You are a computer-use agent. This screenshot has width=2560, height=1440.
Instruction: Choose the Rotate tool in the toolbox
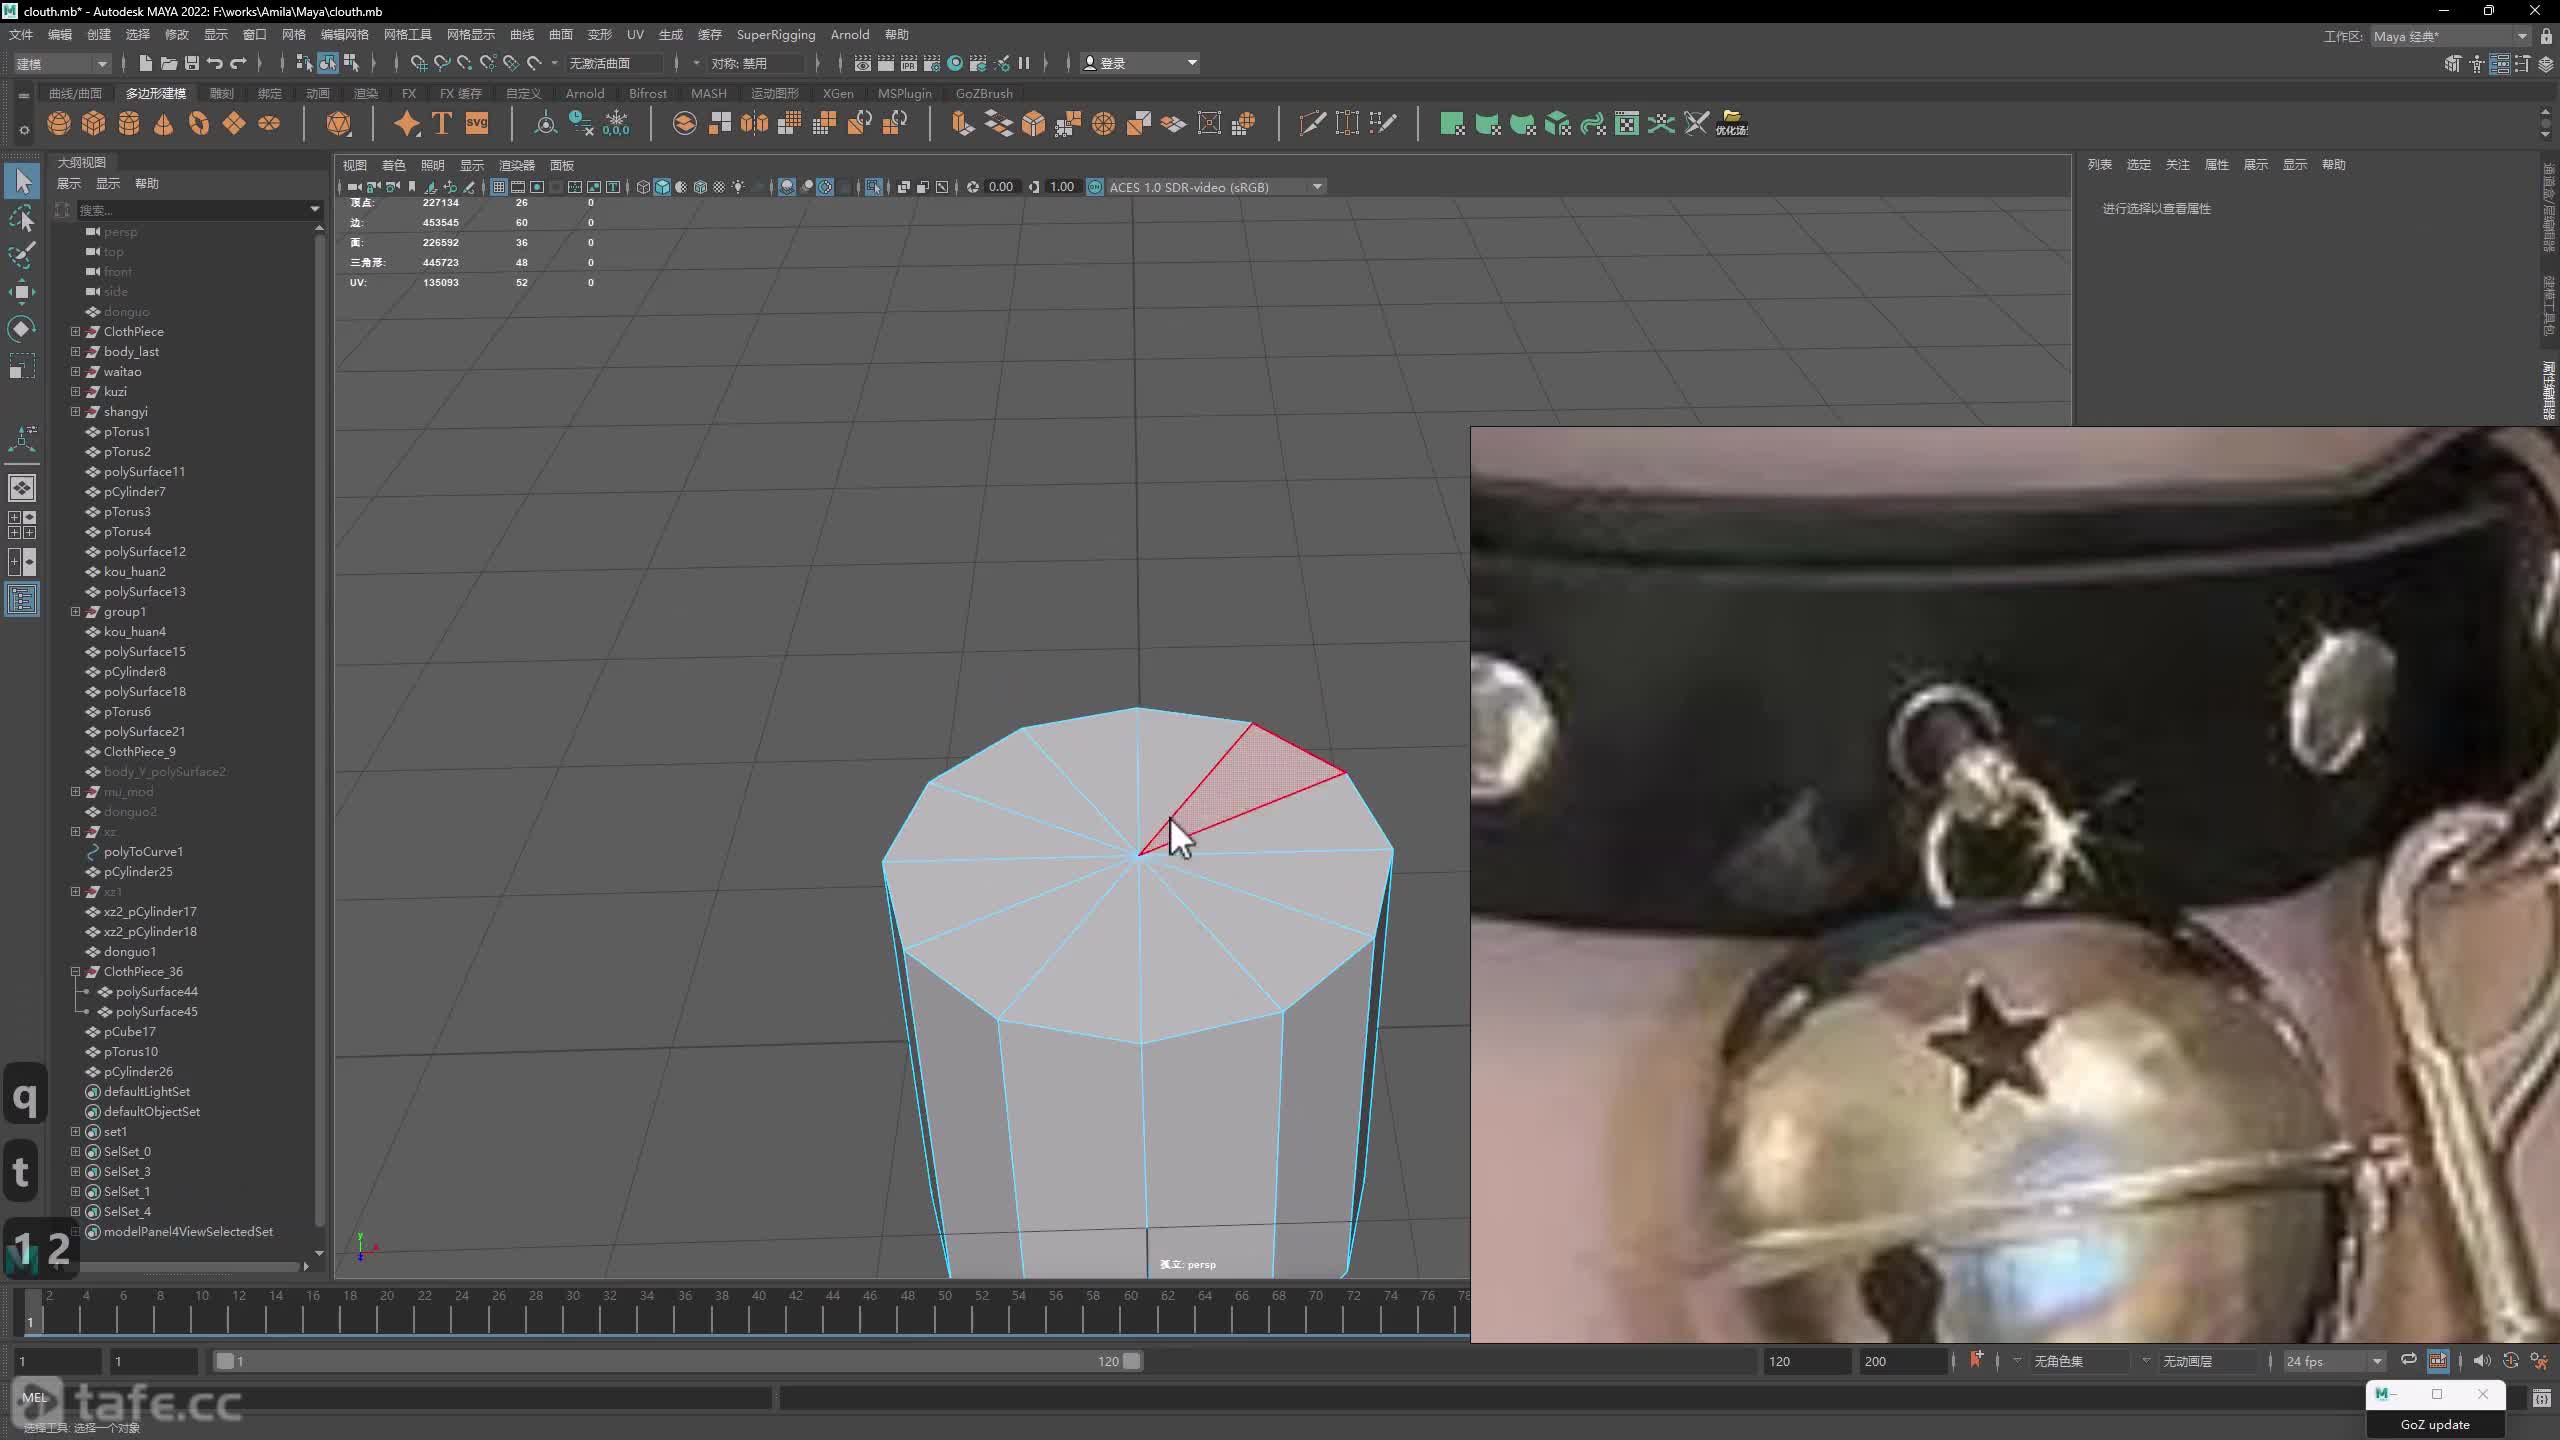tap(22, 329)
